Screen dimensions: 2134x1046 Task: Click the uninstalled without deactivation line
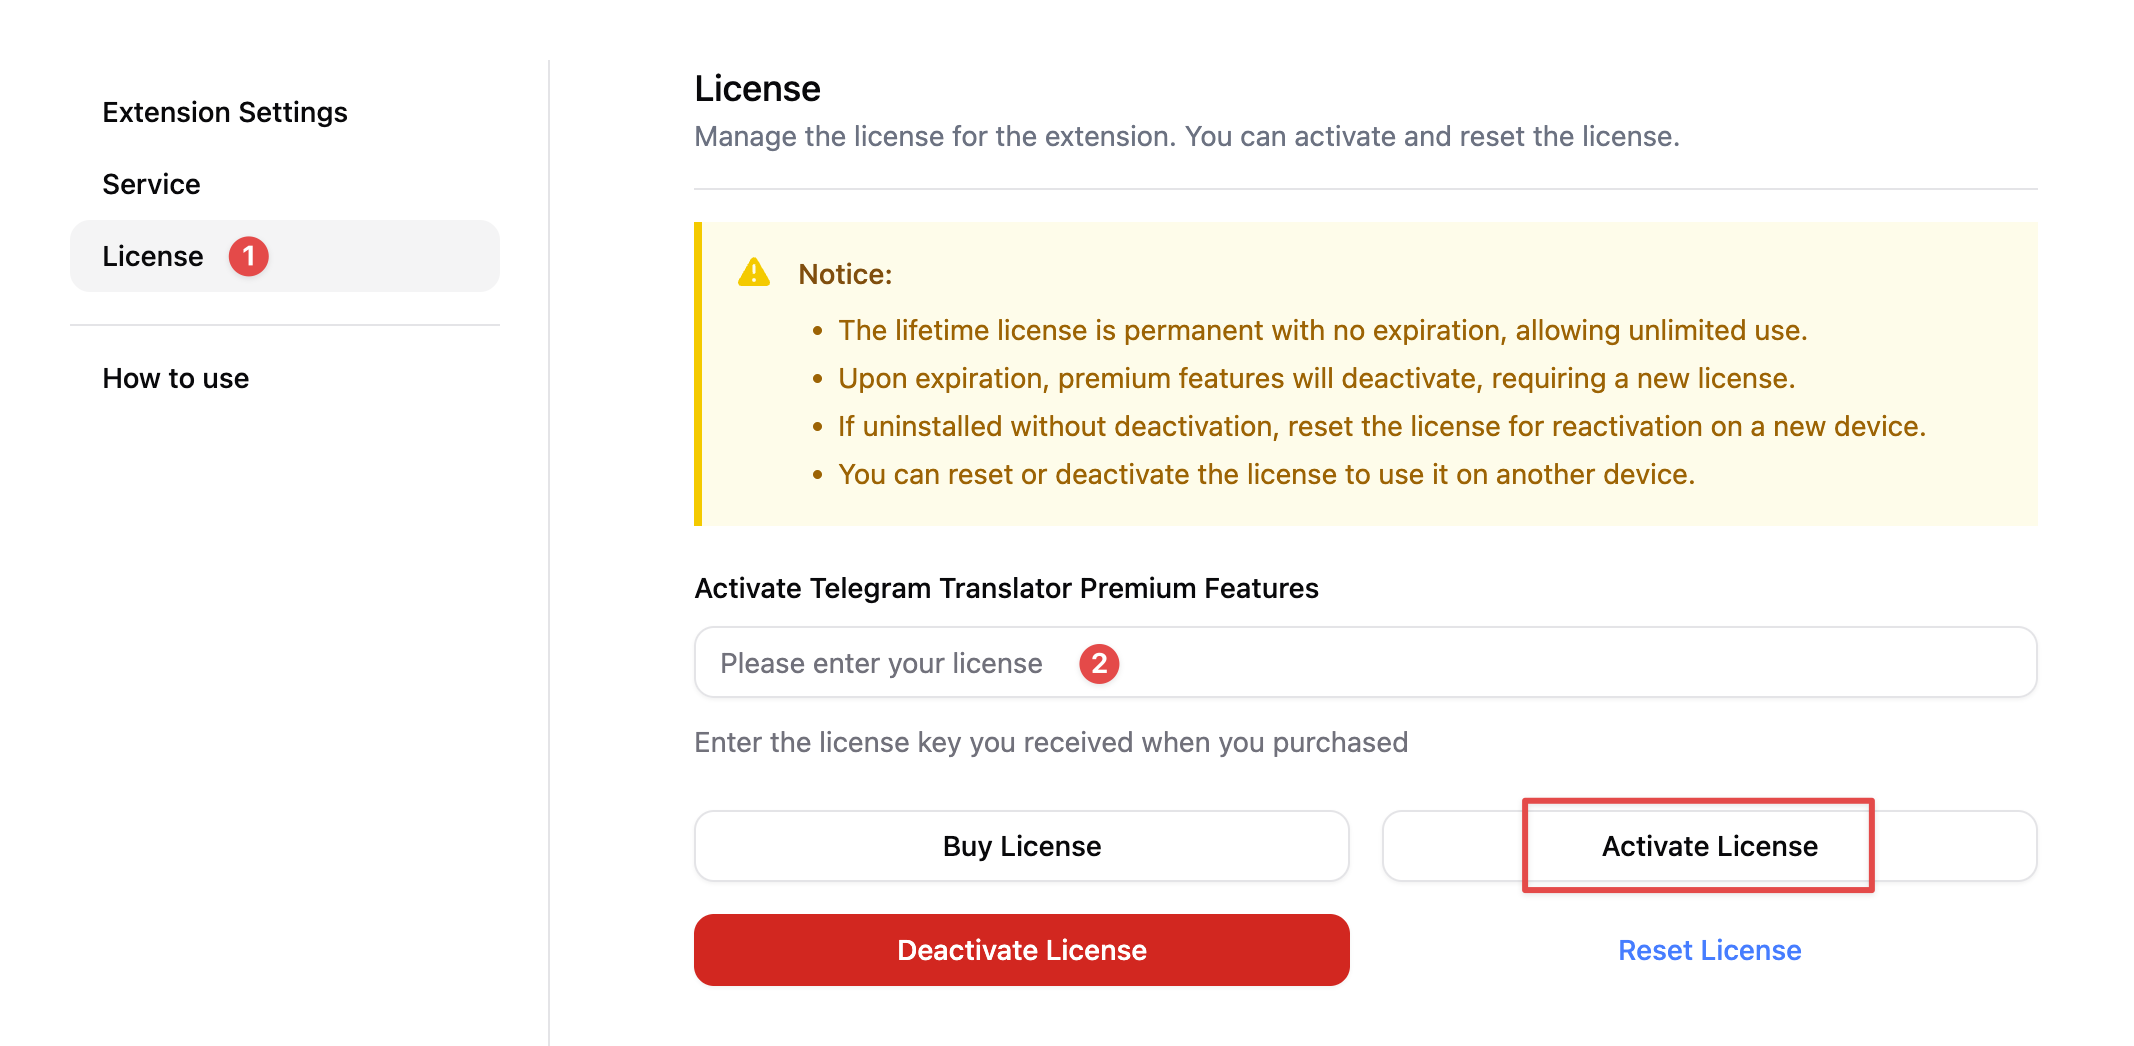[x=1381, y=426]
